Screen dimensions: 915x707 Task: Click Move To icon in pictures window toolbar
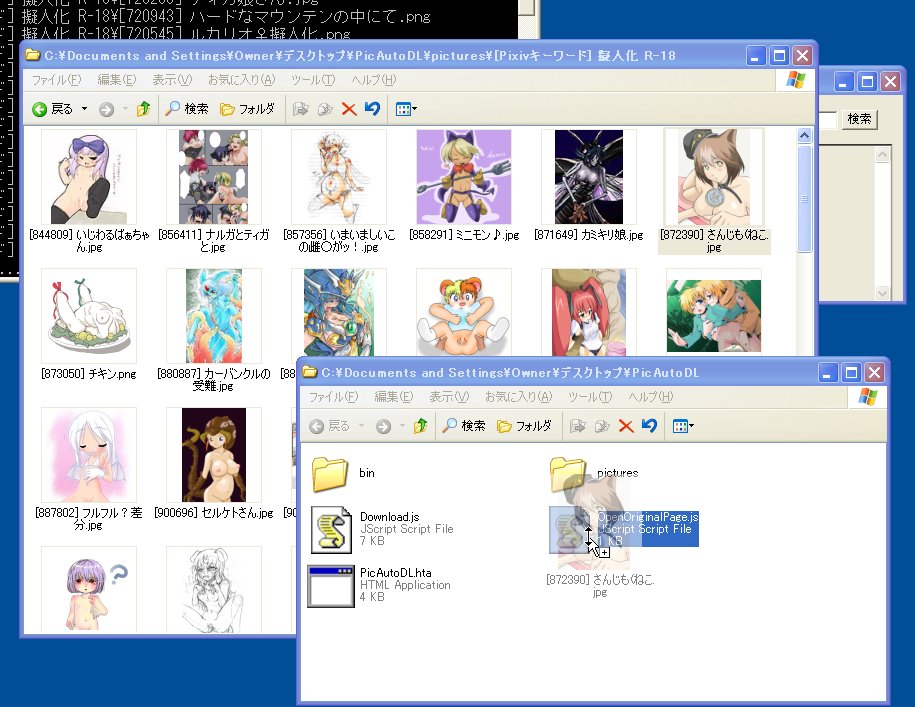tap(301, 109)
